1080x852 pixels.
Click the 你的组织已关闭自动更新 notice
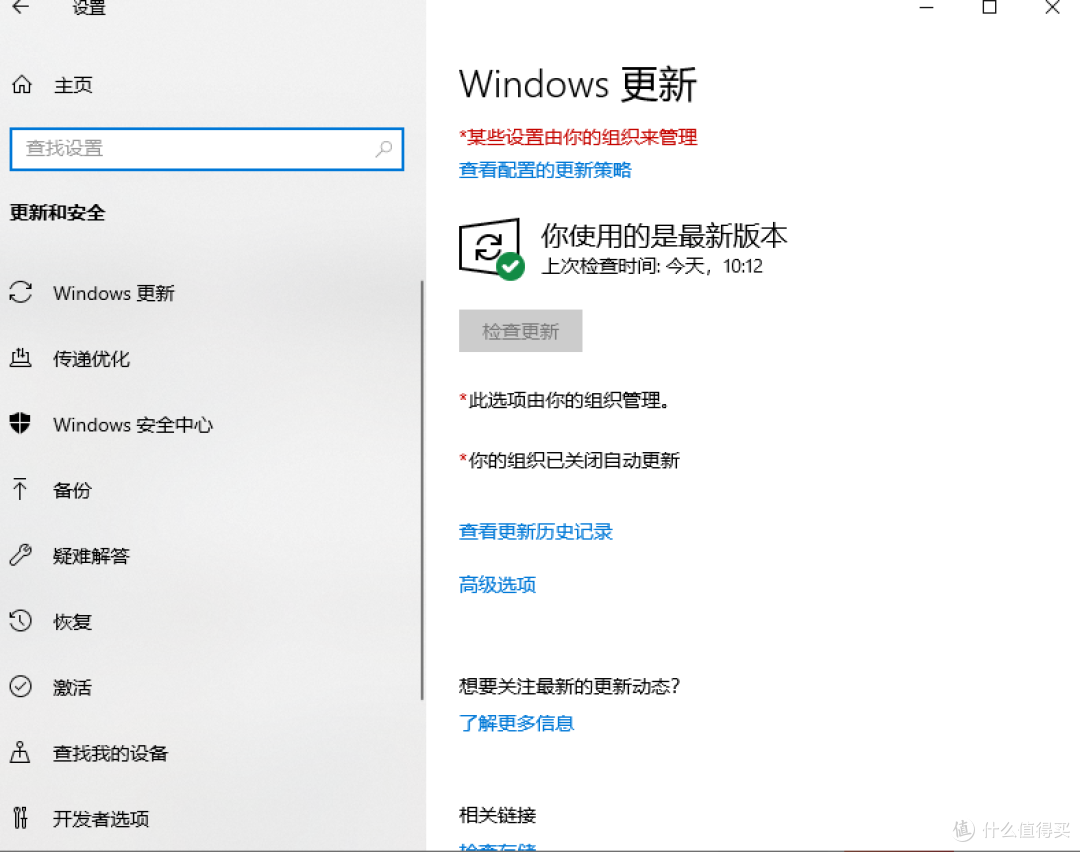pos(570,460)
